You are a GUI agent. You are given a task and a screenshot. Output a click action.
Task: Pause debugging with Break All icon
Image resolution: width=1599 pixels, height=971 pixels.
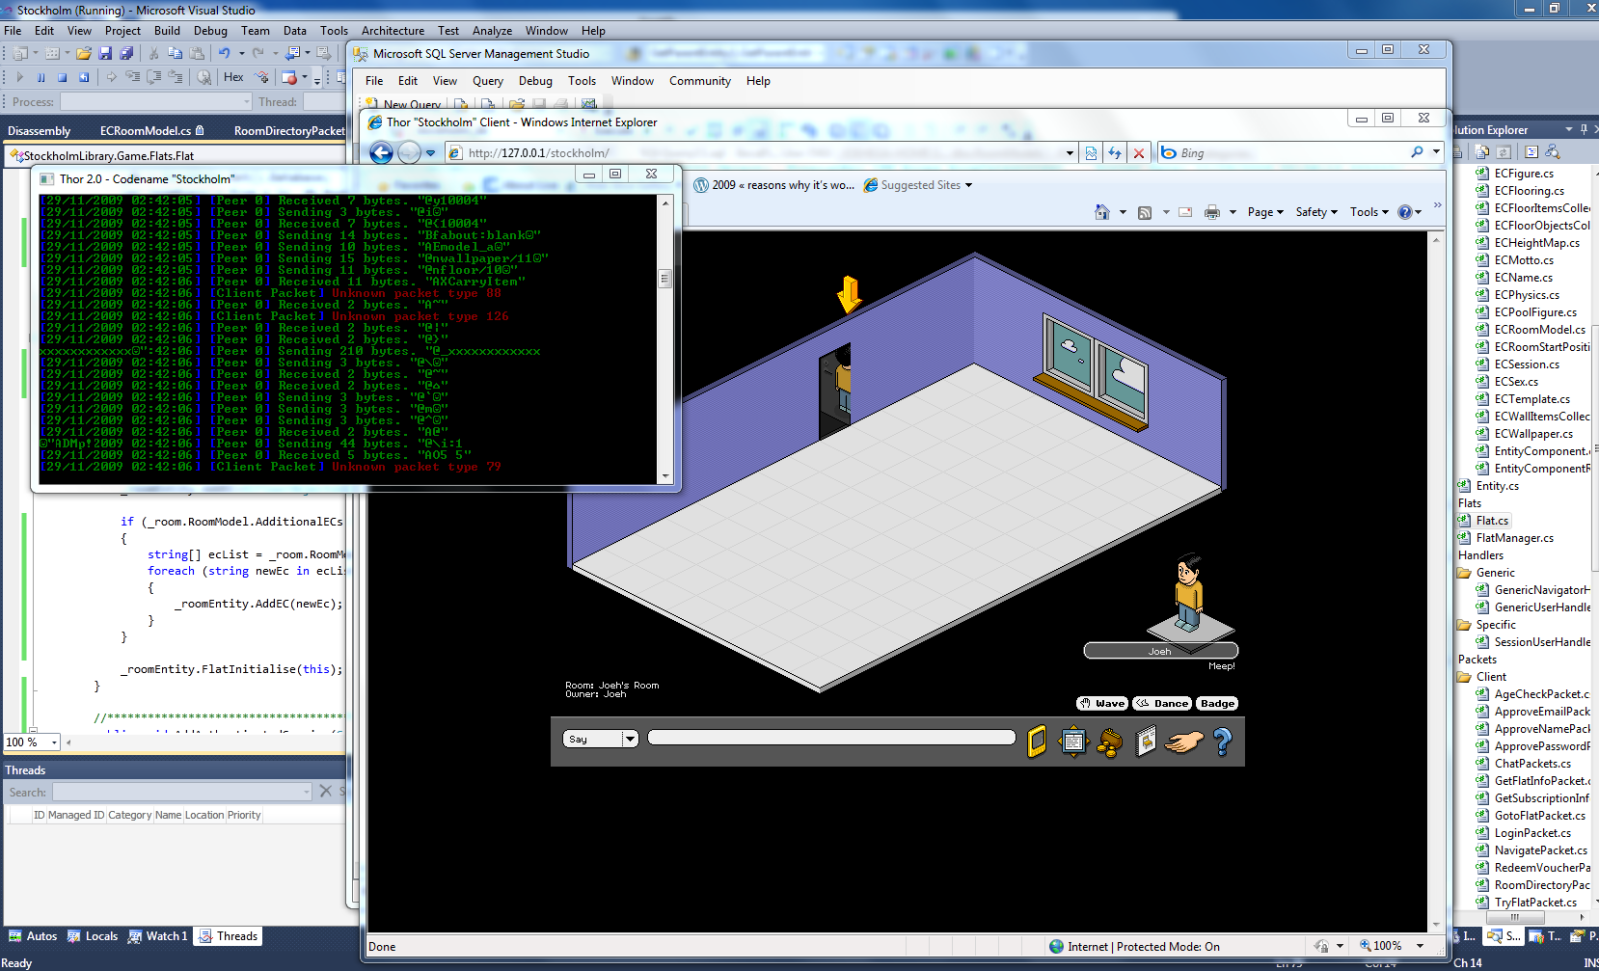[41, 77]
